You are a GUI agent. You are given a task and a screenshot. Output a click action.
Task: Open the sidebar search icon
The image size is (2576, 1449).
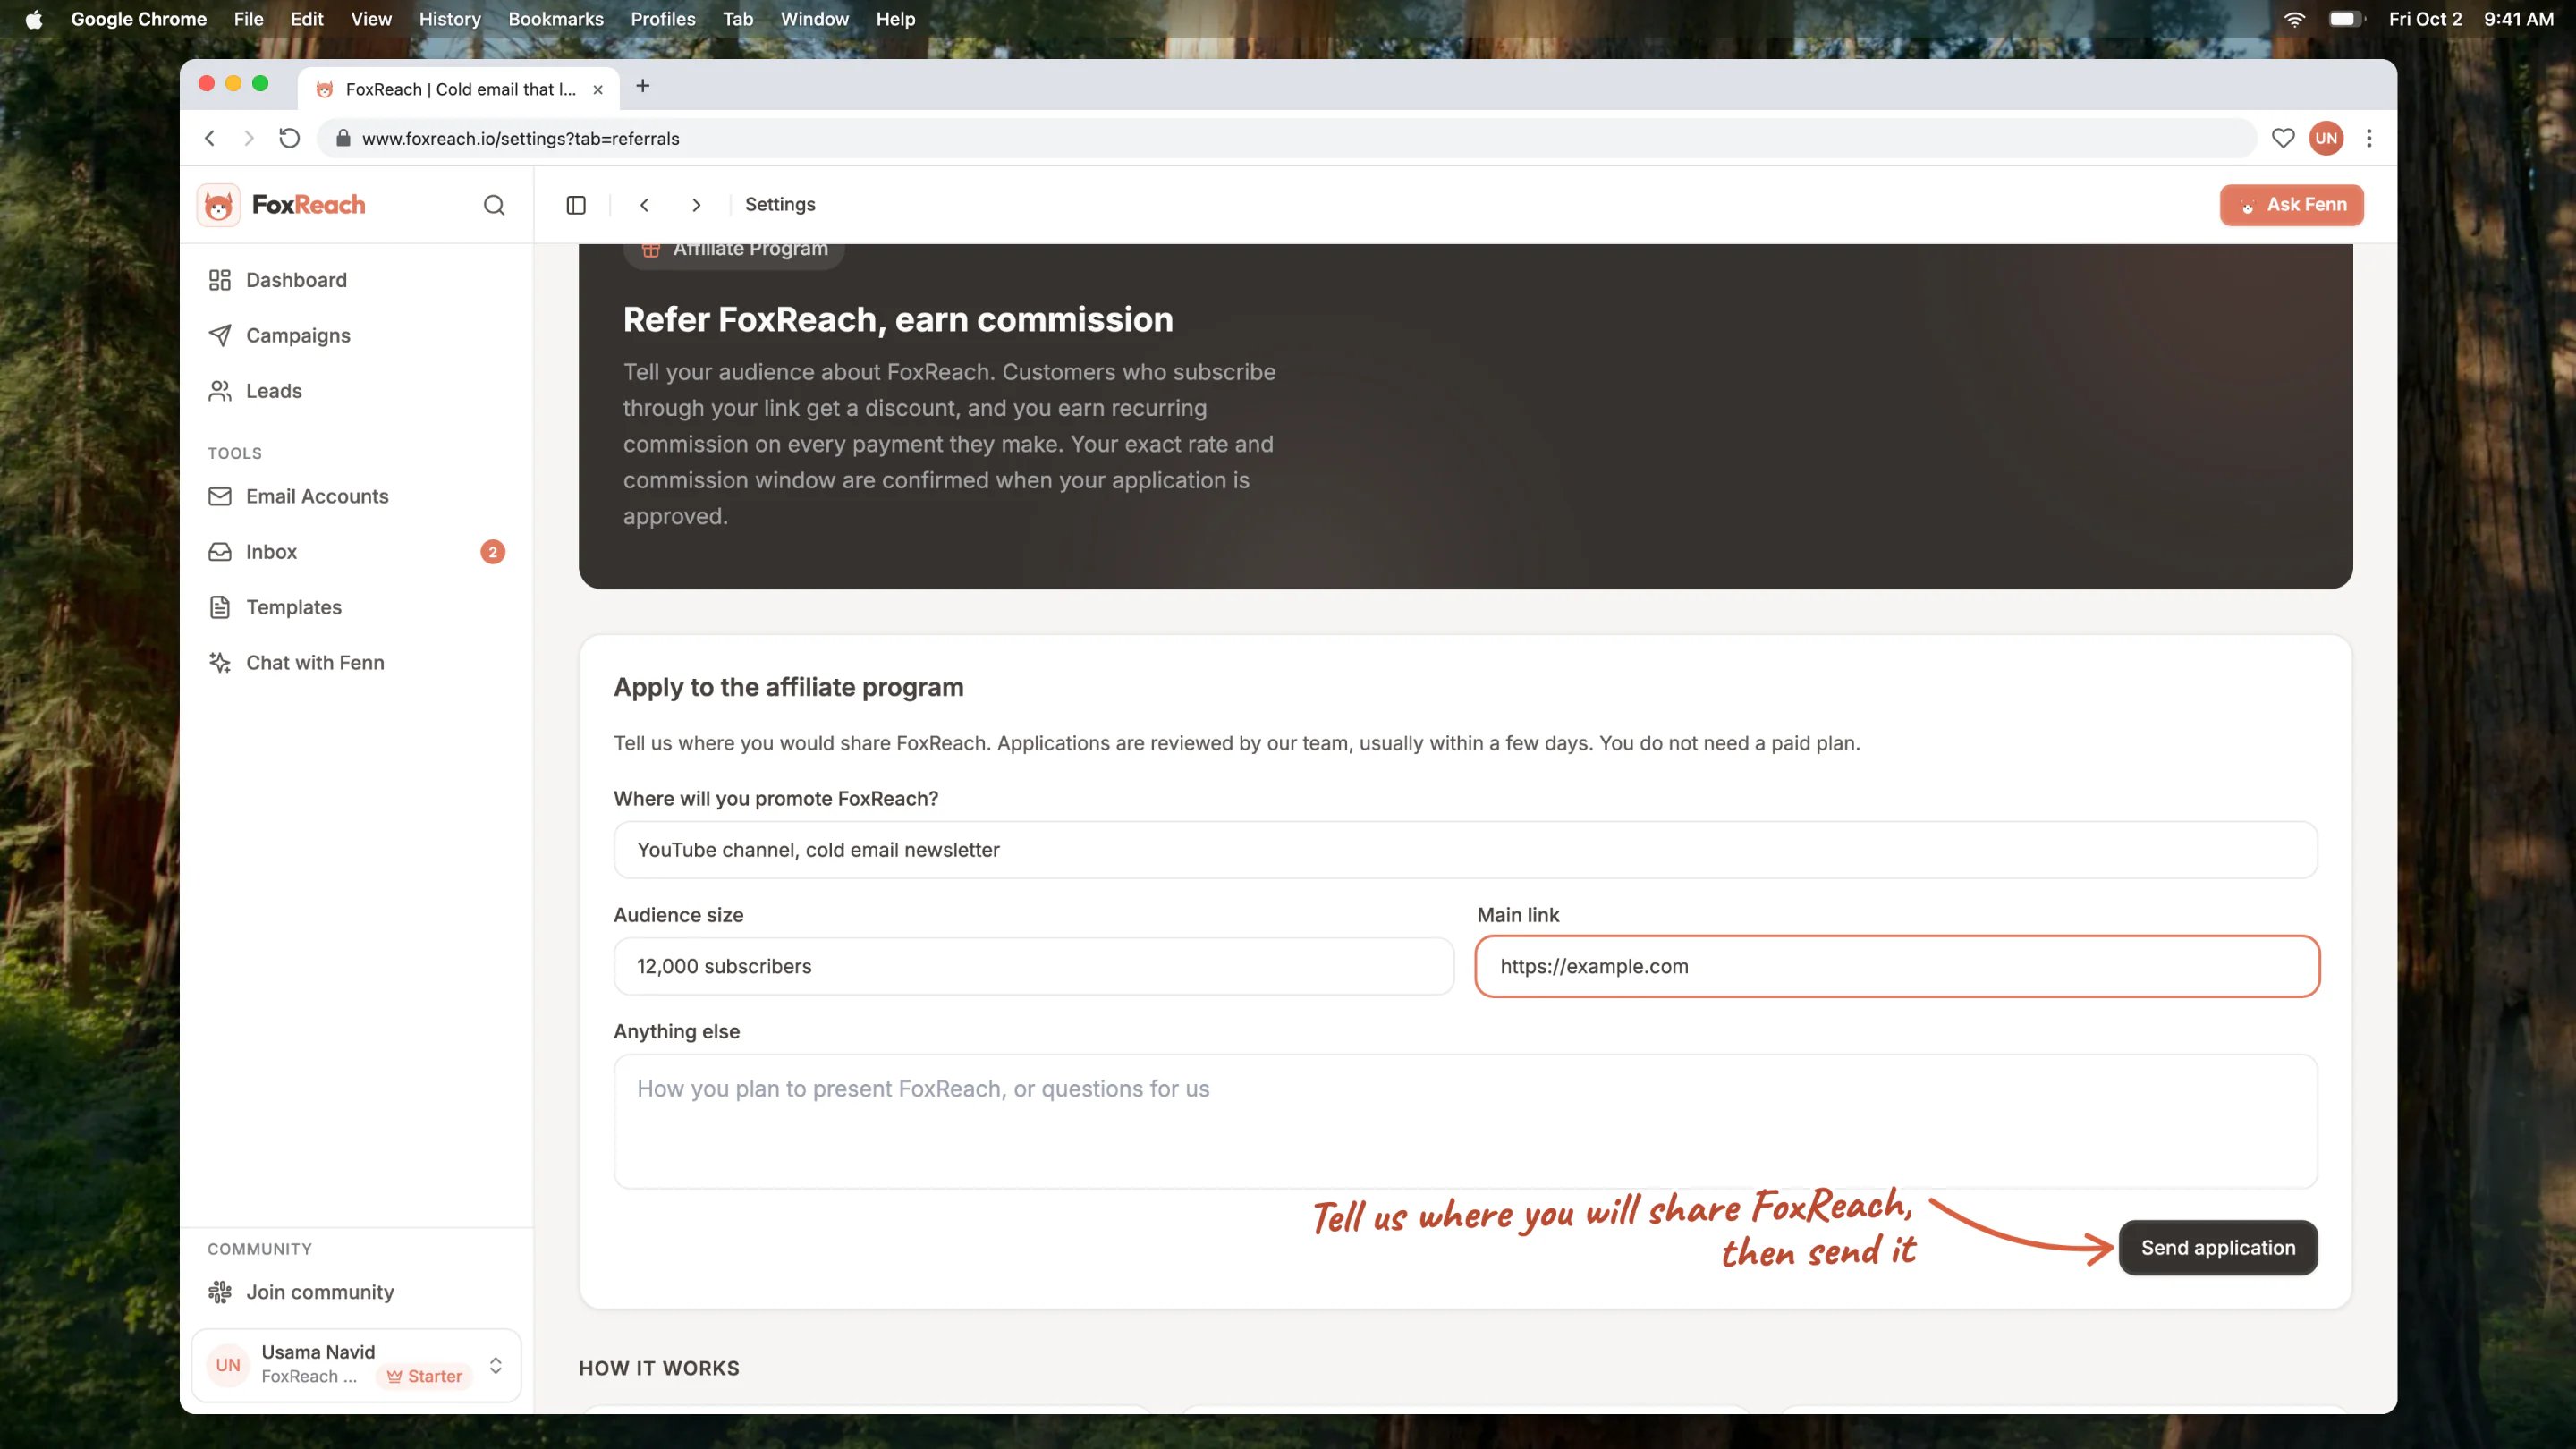pos(494,205)
